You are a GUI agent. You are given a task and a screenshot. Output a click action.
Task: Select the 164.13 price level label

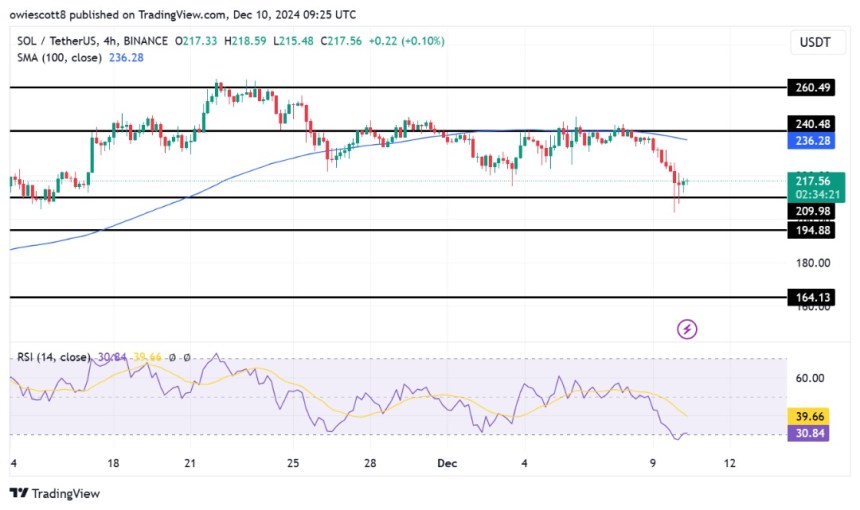(x=811, y=297)
